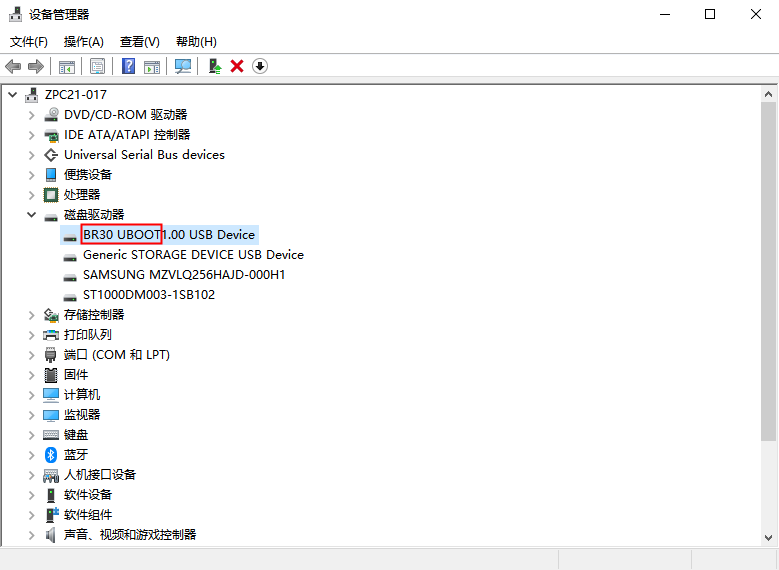Click the red X uninstall device icon
The height and width of the screenshot is (570, 779).
click(x=237, y=66)
